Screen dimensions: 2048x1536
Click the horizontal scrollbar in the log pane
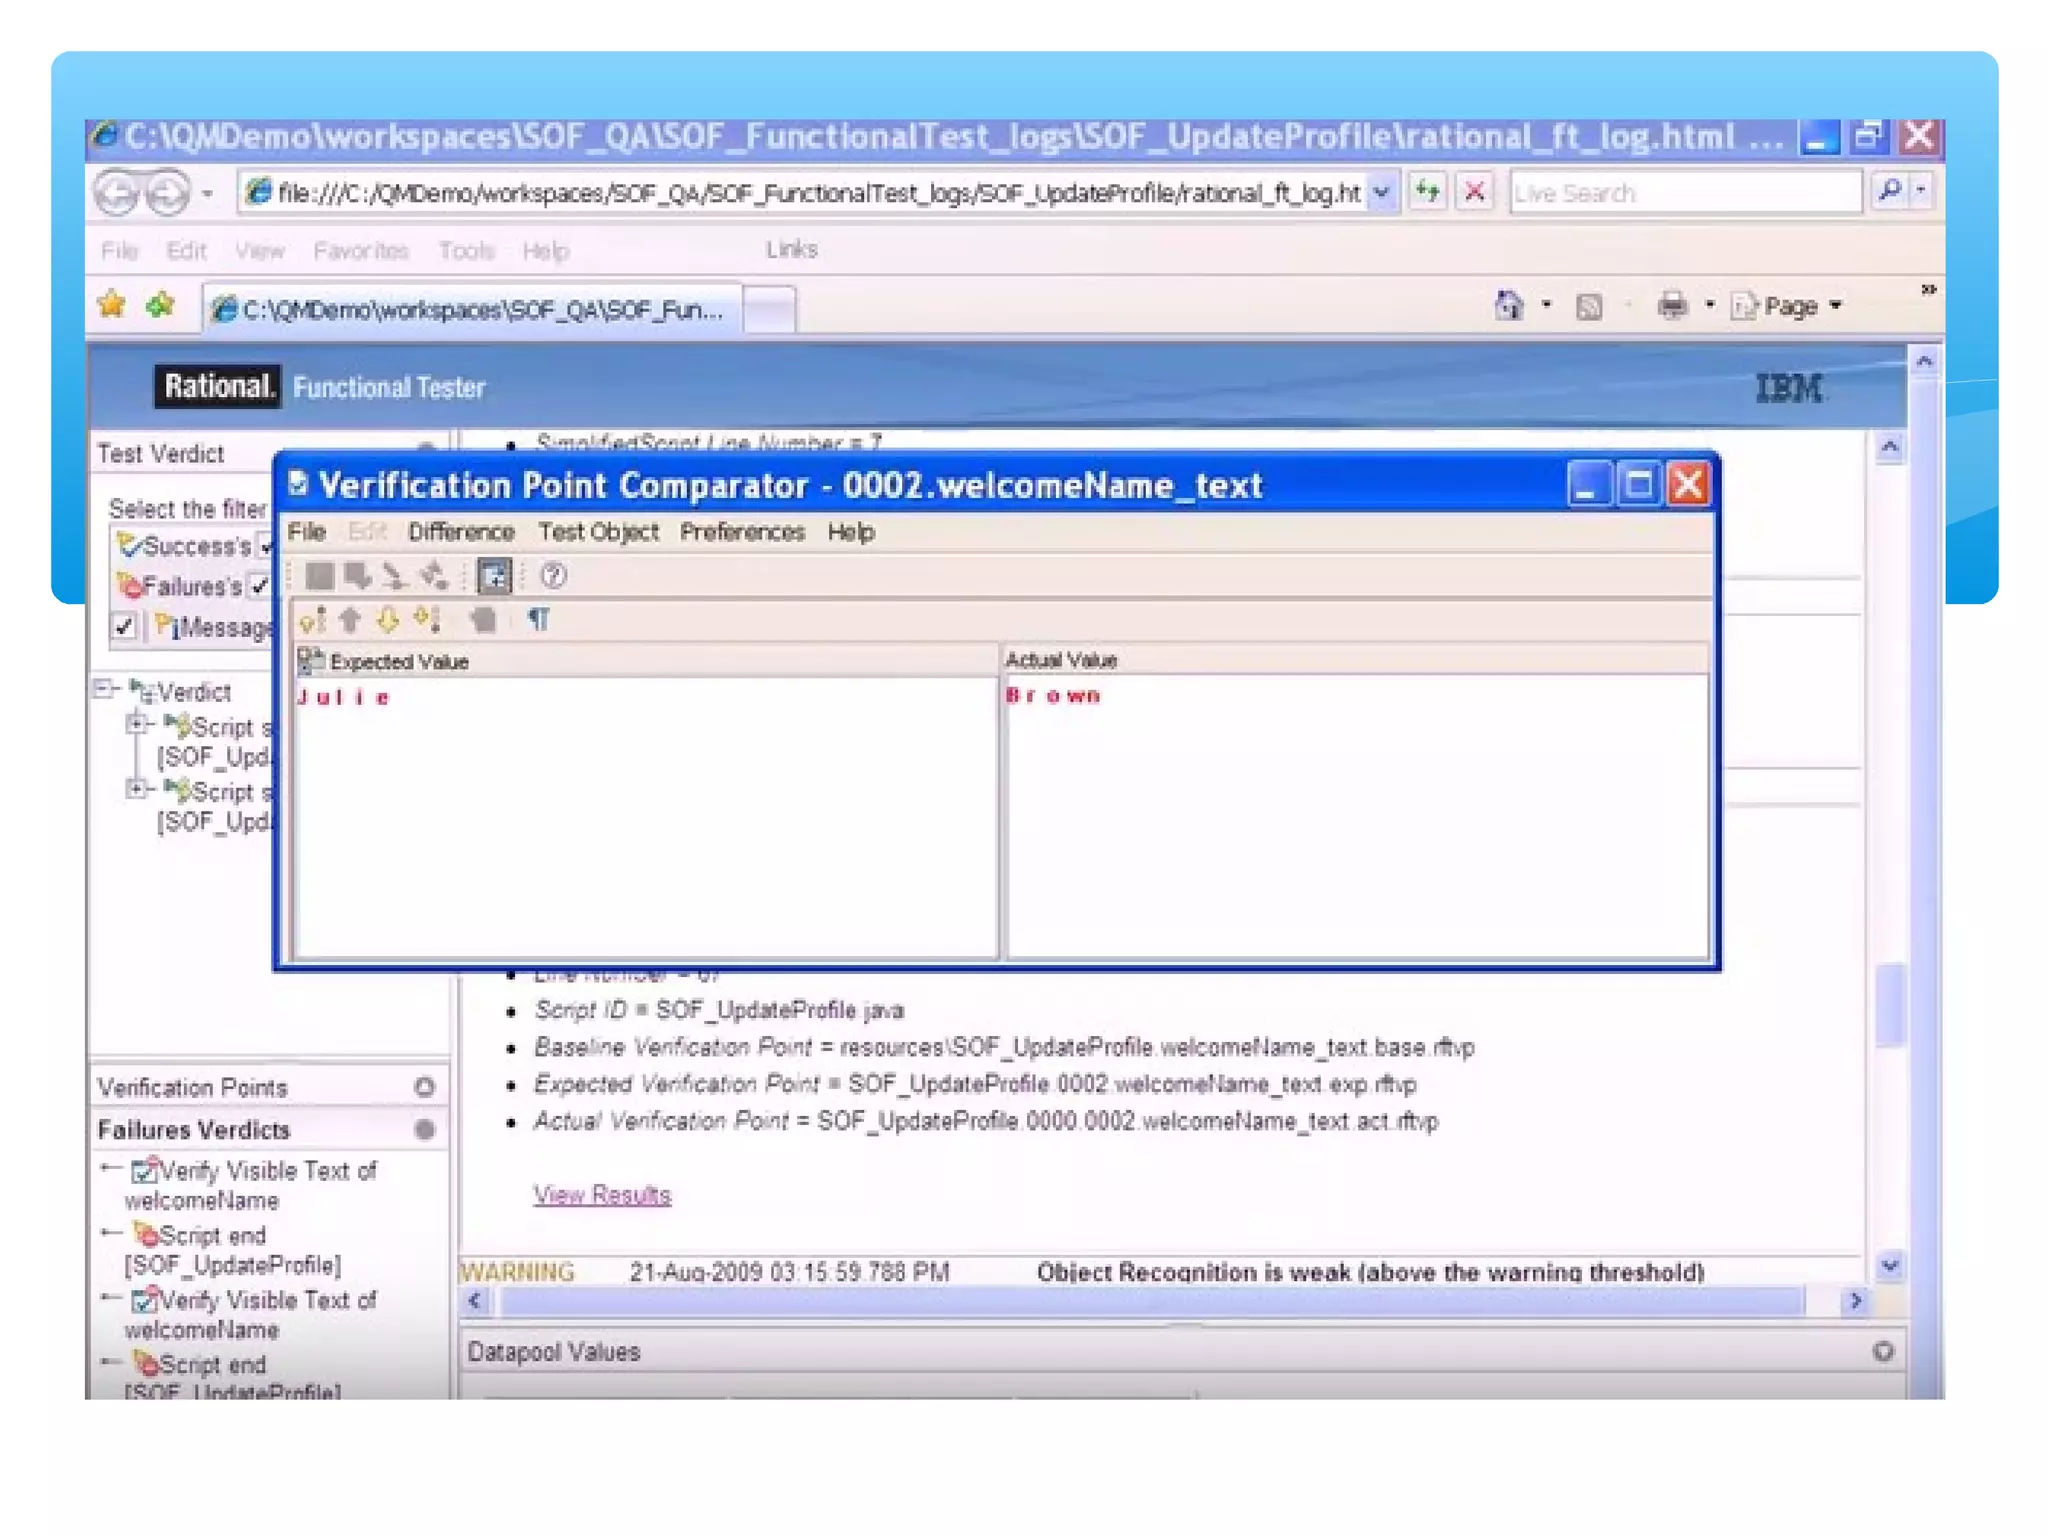coord(1150,1301)
